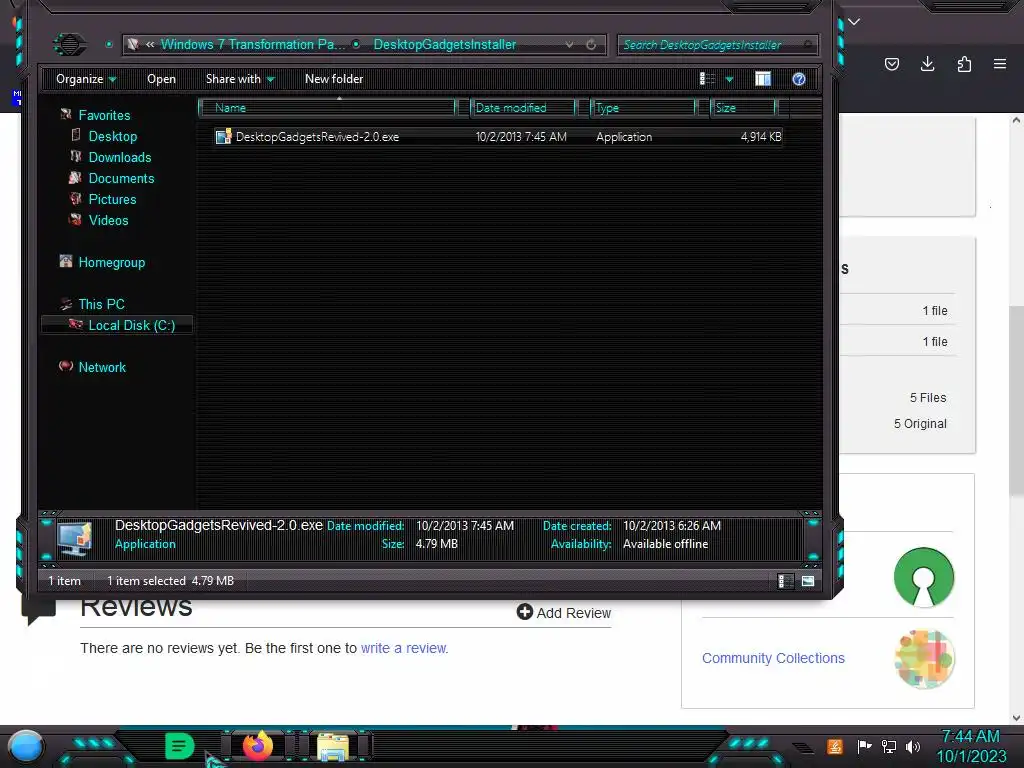Open green notes app on taskbar
The height and width of the screenshot is (768, 1024).
(180, 746)
